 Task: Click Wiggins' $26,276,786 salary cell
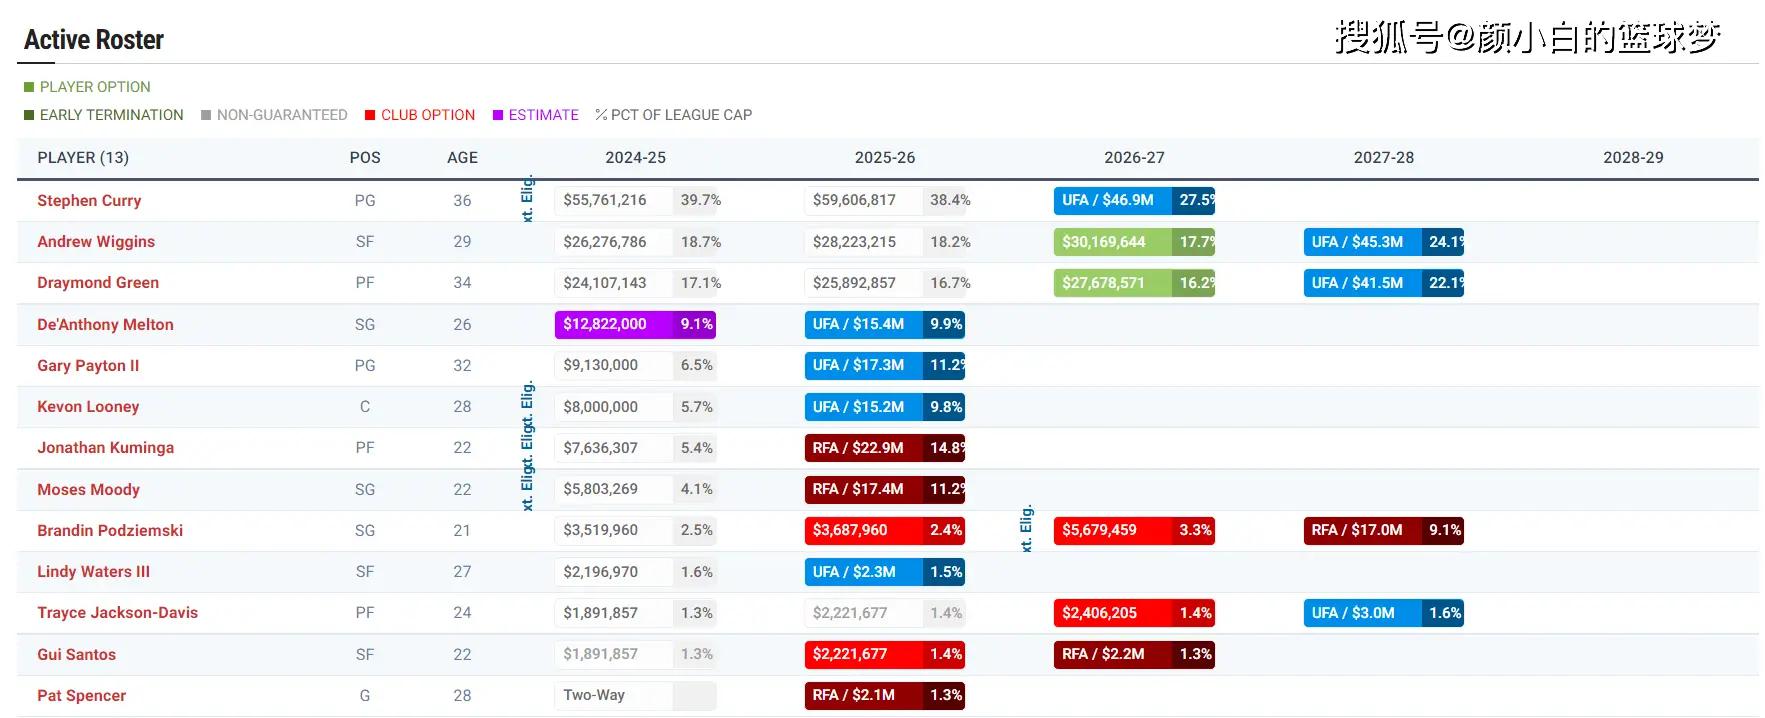636,242
